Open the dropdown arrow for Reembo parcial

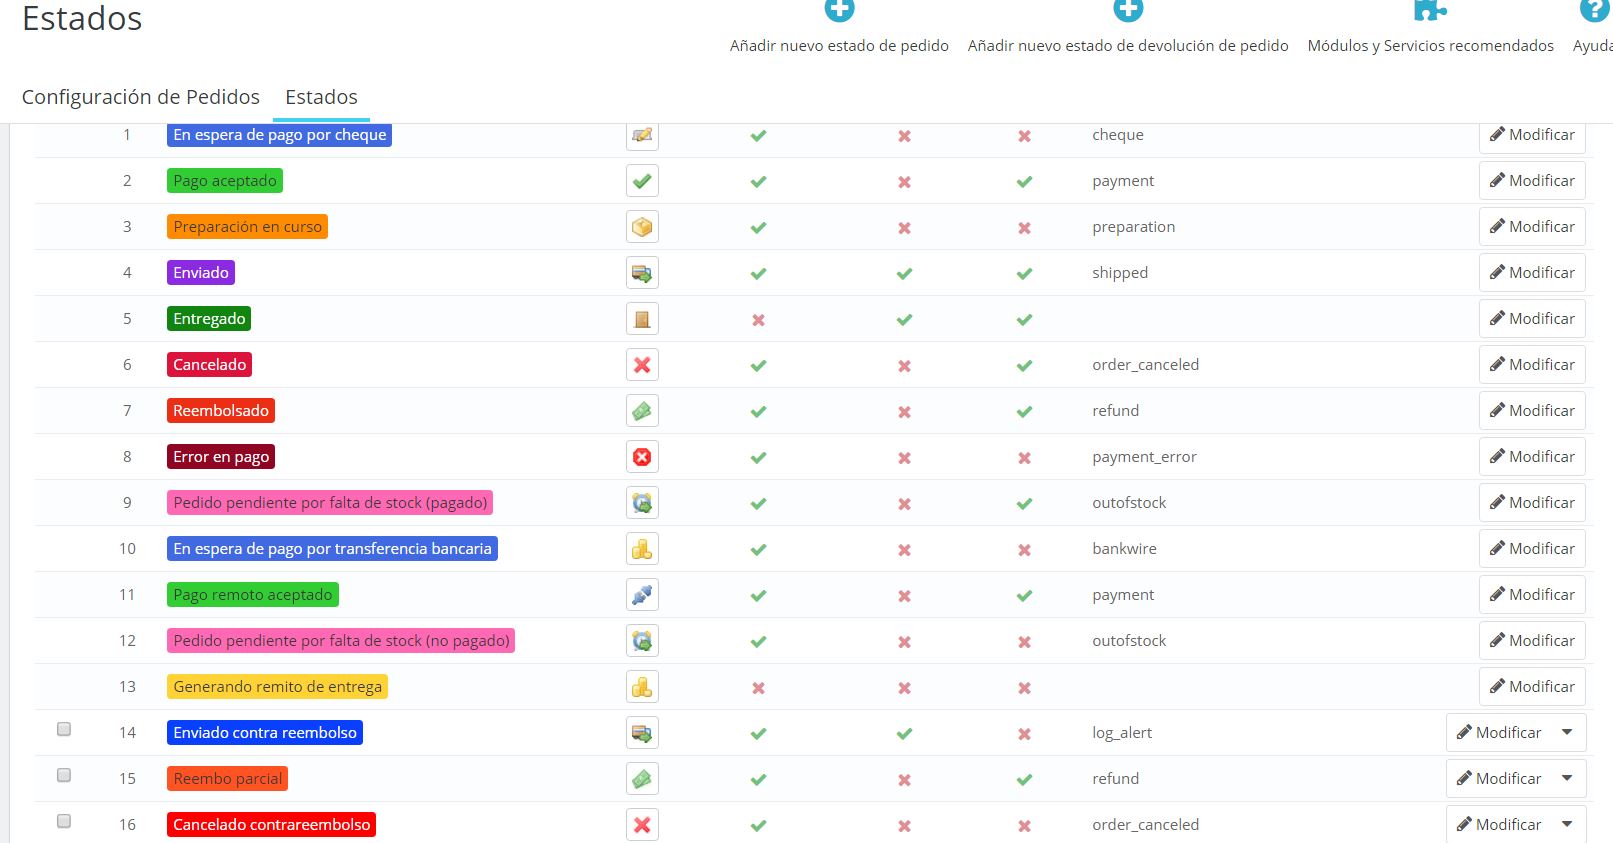tap(1568, 779)
